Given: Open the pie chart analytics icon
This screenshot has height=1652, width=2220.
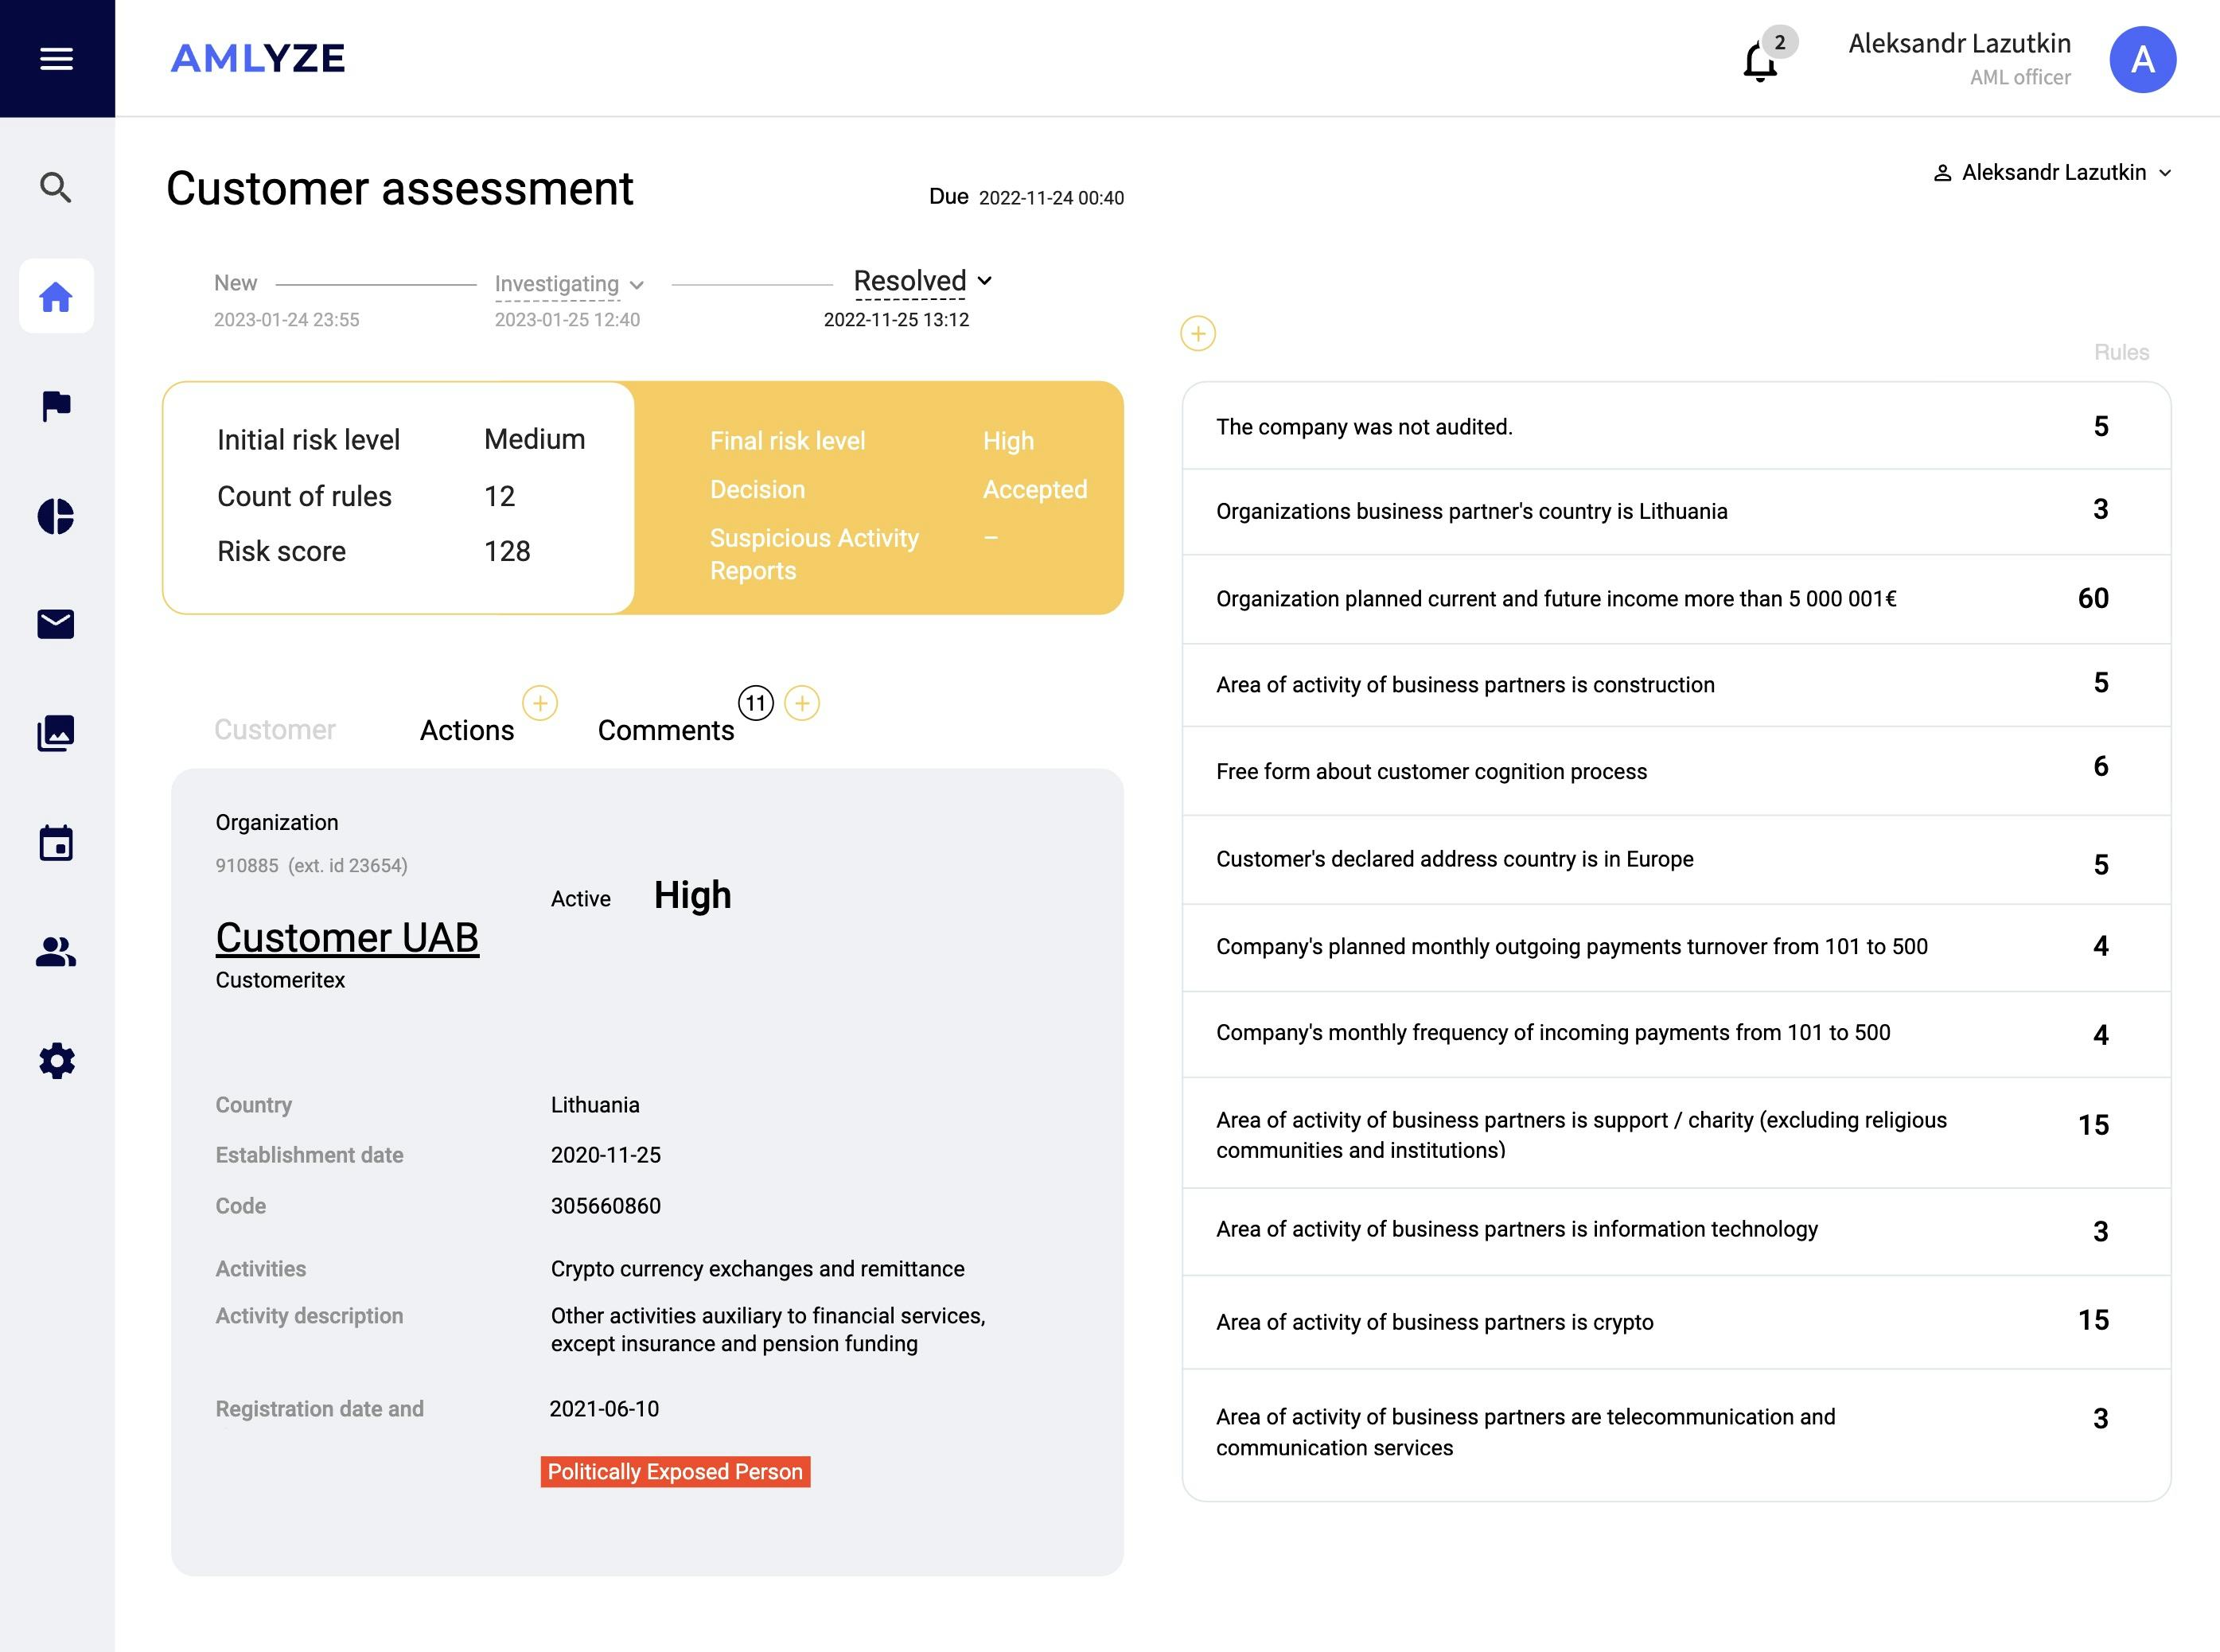Looking at the screenshot, I should click(56, 516).
